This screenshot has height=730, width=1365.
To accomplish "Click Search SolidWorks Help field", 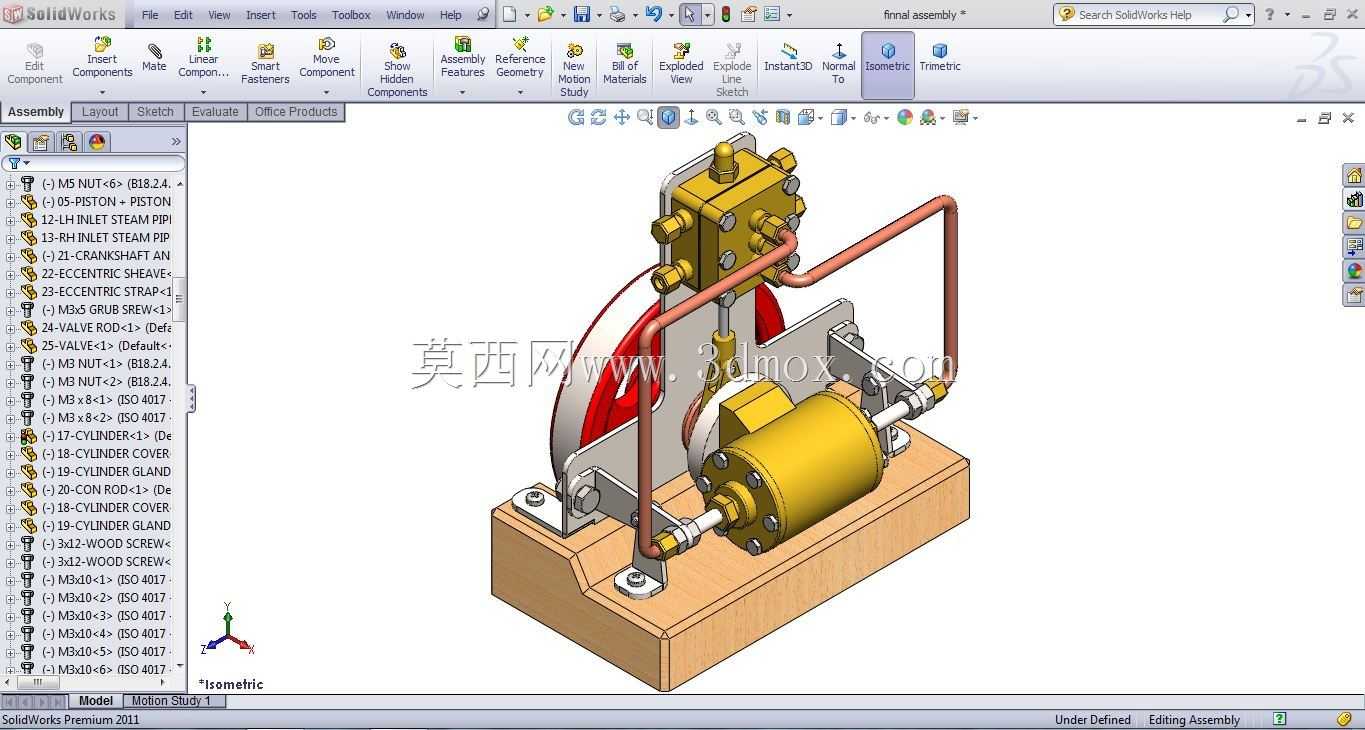I will click(x=1148, y=14).
